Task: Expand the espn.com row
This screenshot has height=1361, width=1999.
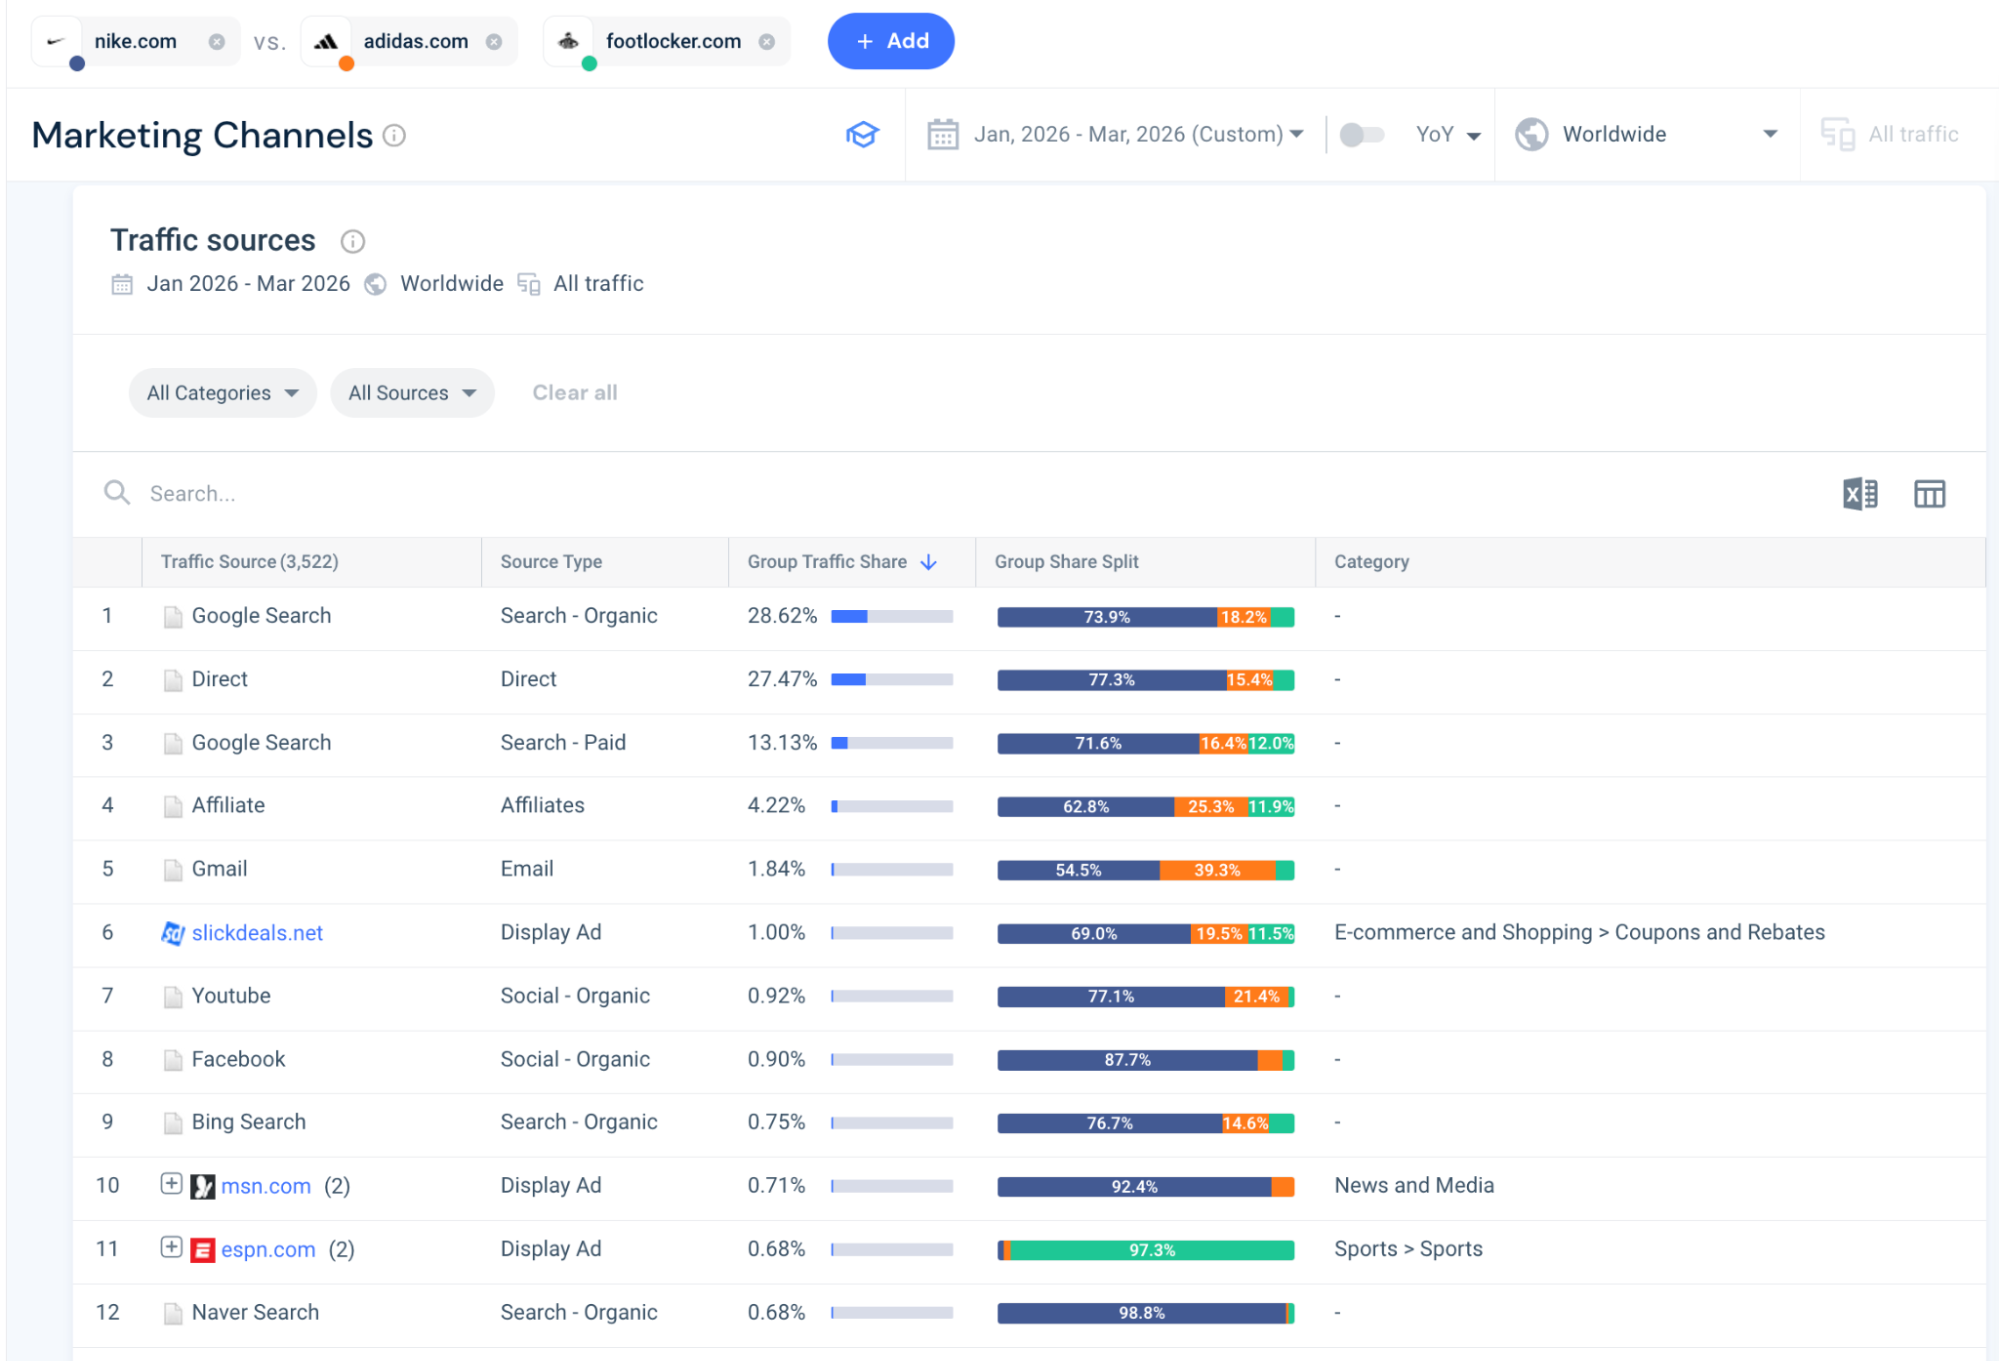Action: pos(171,1247)
